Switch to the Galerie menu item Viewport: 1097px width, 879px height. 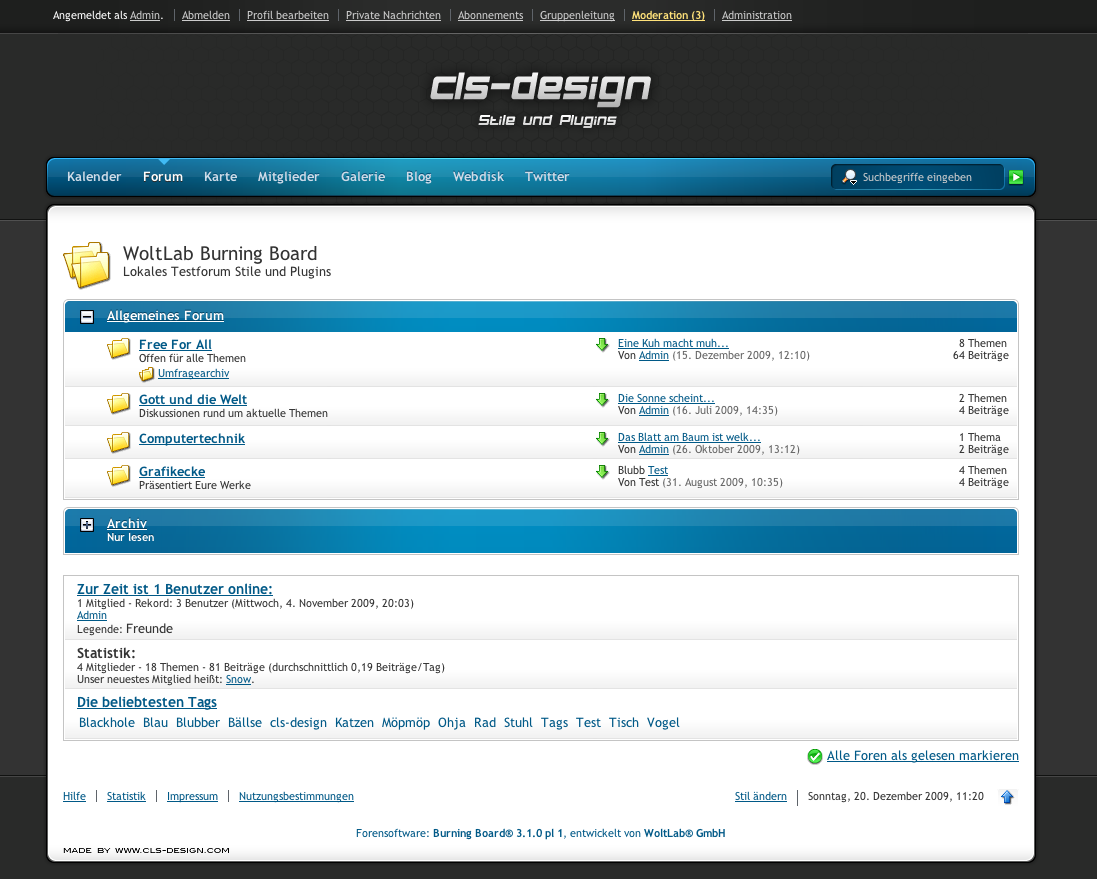tap(362, 177)
